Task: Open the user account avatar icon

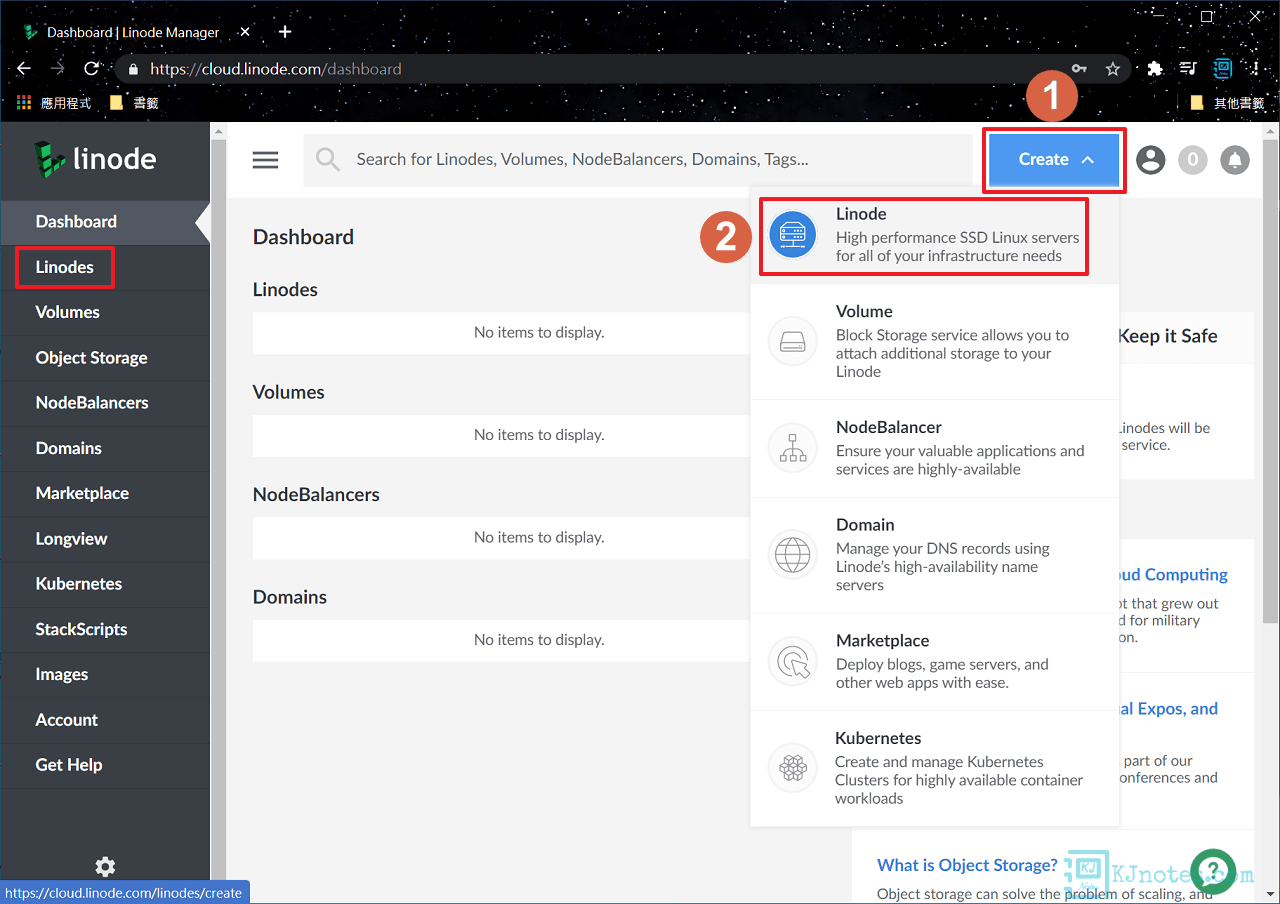Action: click(1151, 159)
